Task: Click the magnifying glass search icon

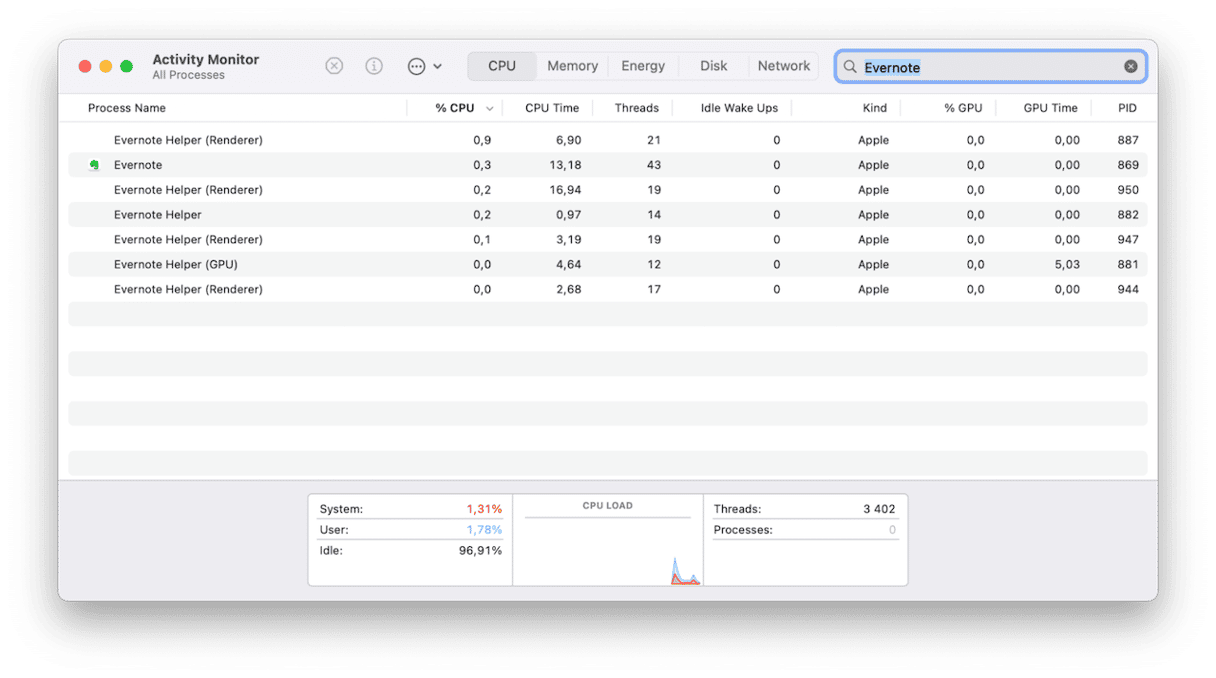Action: [x=850, y=67]
